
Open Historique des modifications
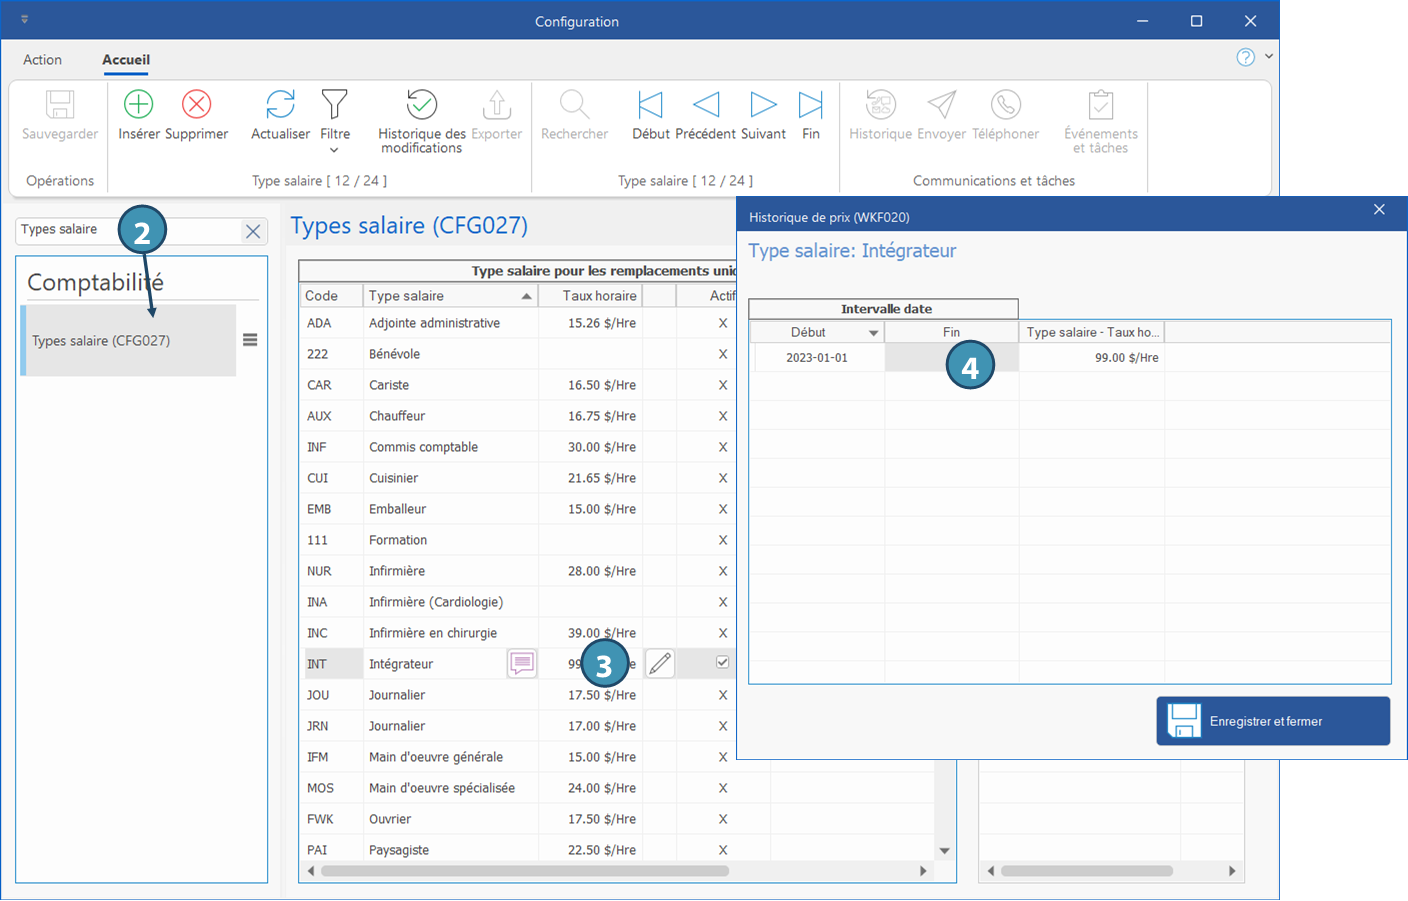(x=421, y=105)
